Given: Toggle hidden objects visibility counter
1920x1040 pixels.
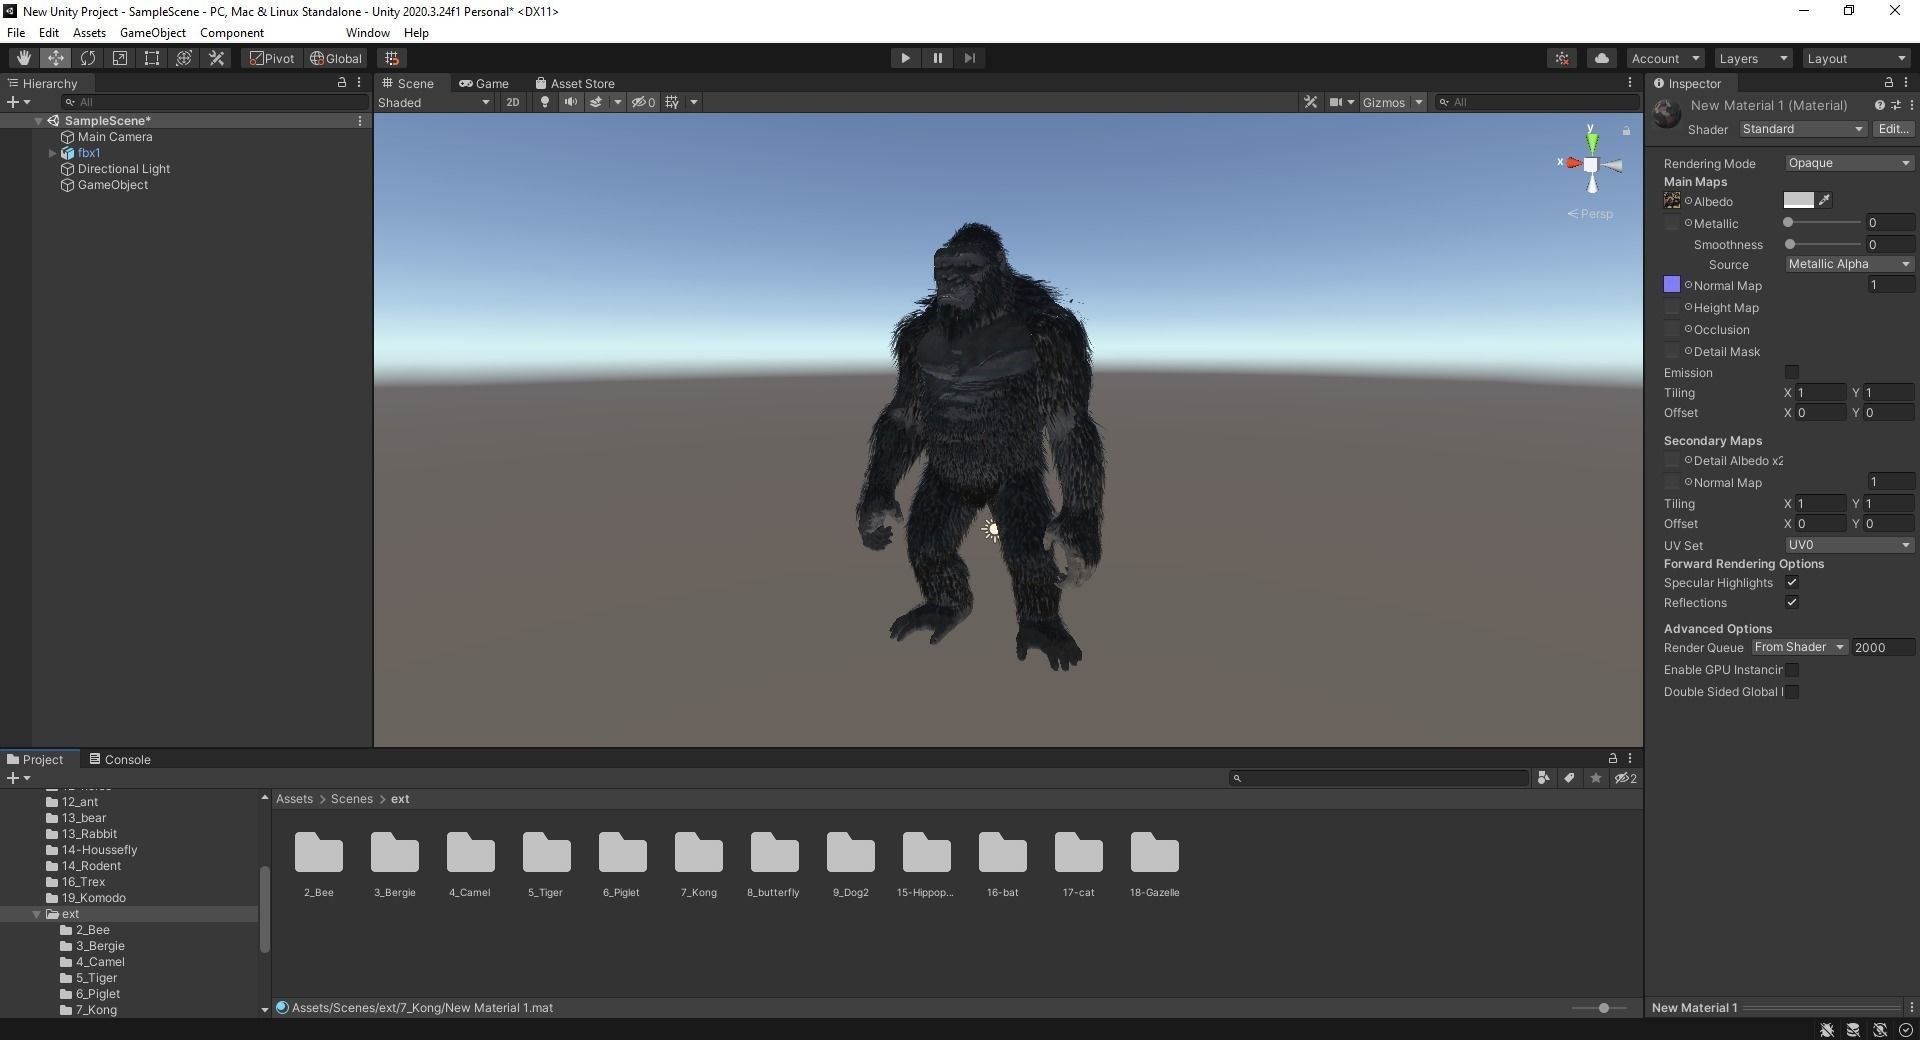Looking at the screenshot, I should (x=643, y=102).
